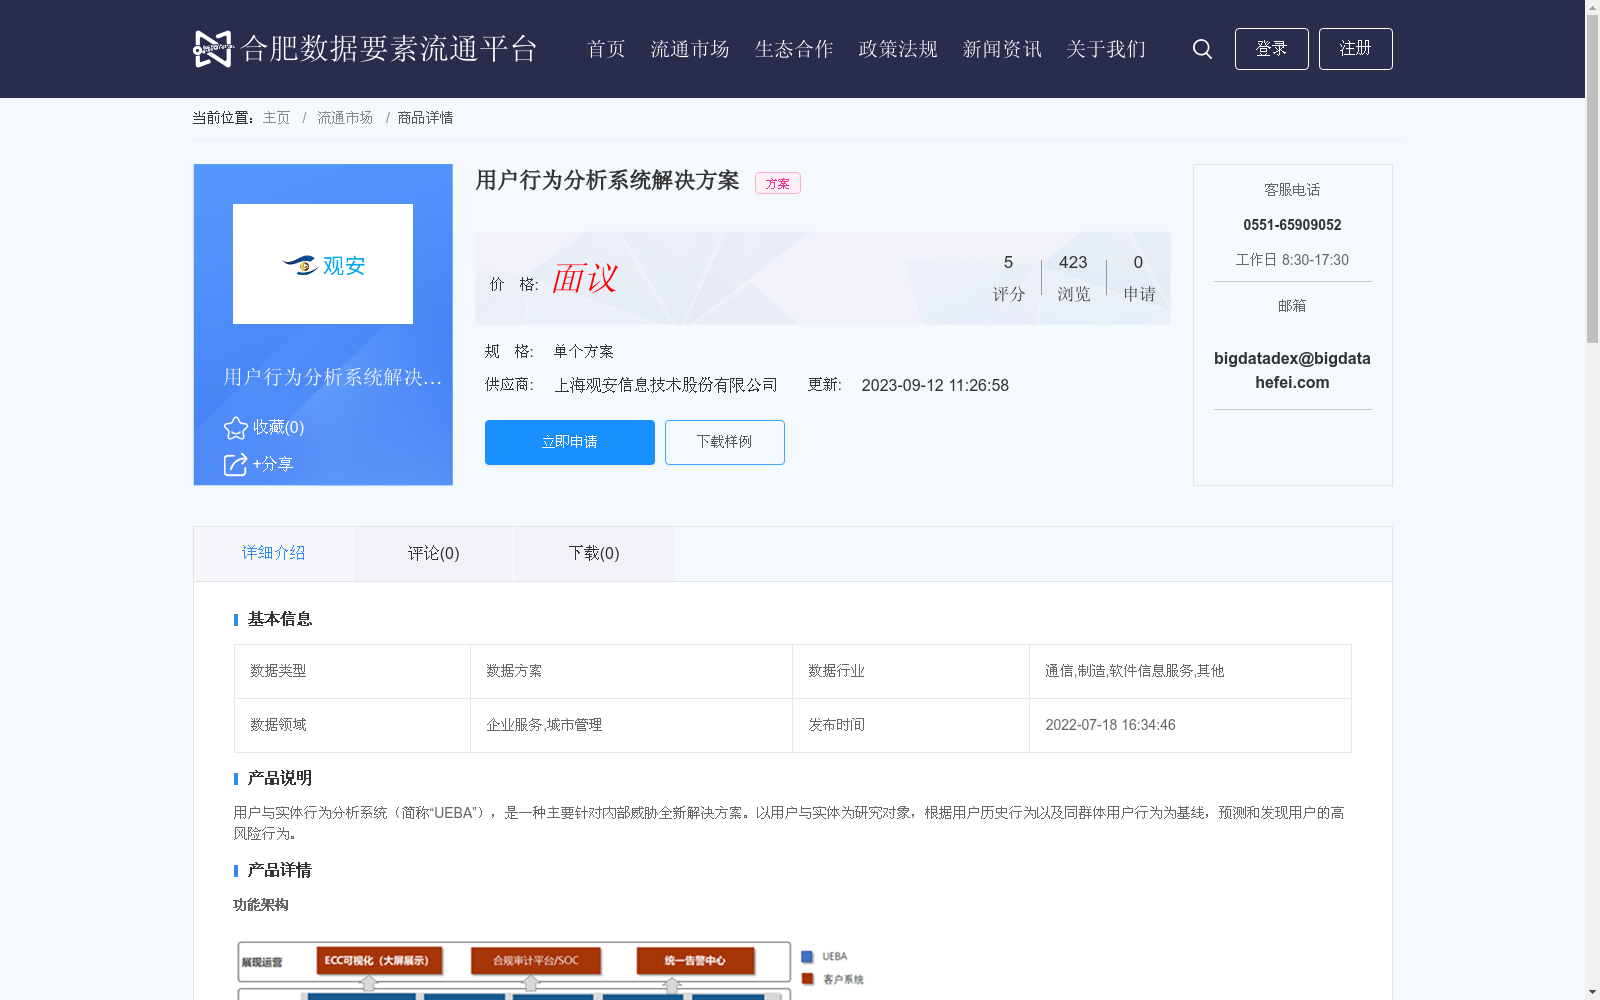This screenshot has height=1000, width=1600.
Task: Click the page vertical scrollbar thumb
Action: [1592, 180]
